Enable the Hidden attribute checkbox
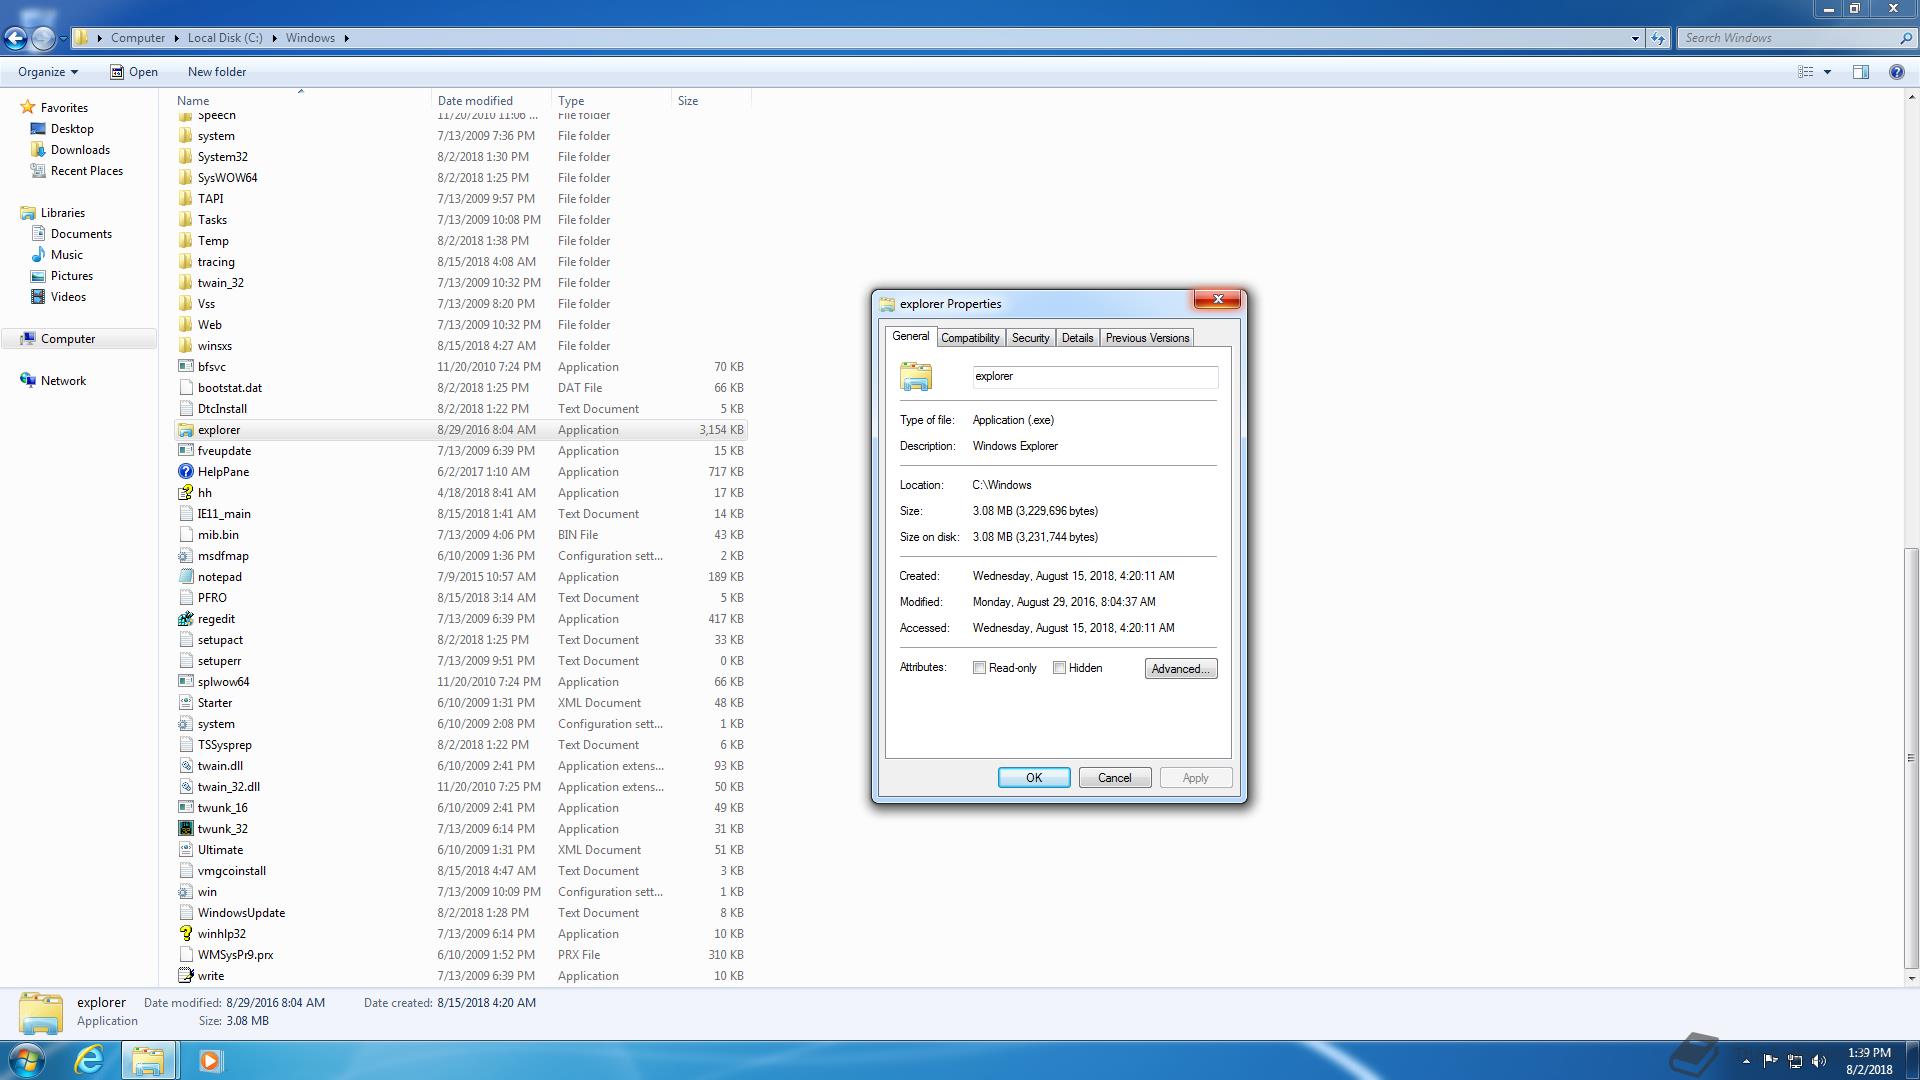Screen dimensions: 1920x1080 1059,668
